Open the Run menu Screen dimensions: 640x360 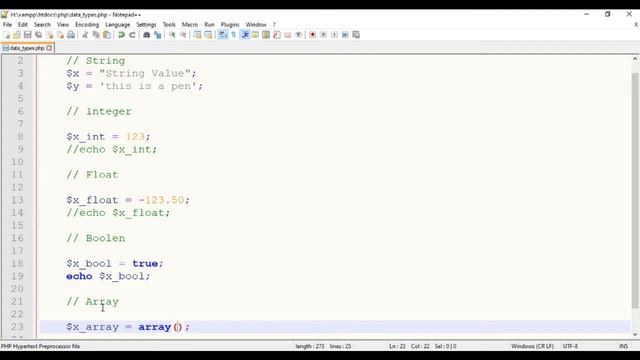click(209, 24)
